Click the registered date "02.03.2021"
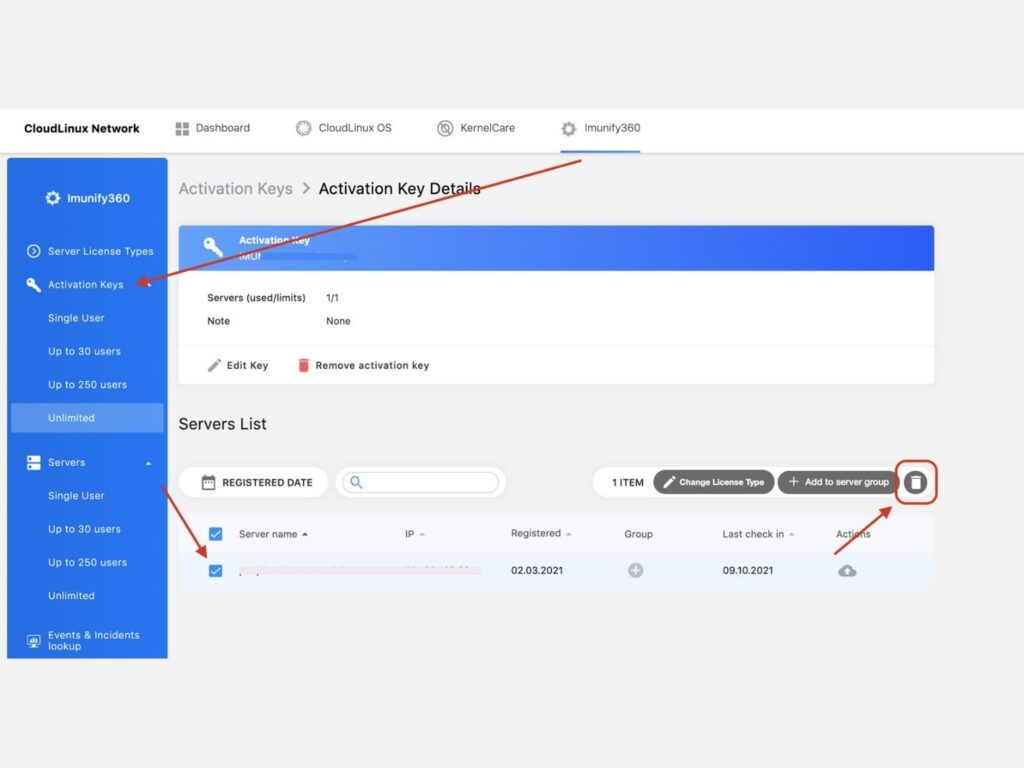Screen dimensions: 1024x768 click(x=537, y=571)
